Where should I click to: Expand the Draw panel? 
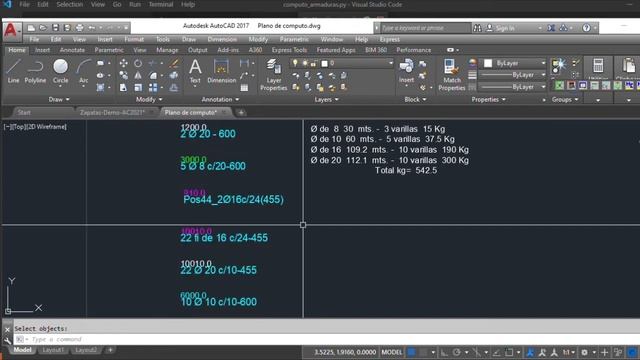59,99
